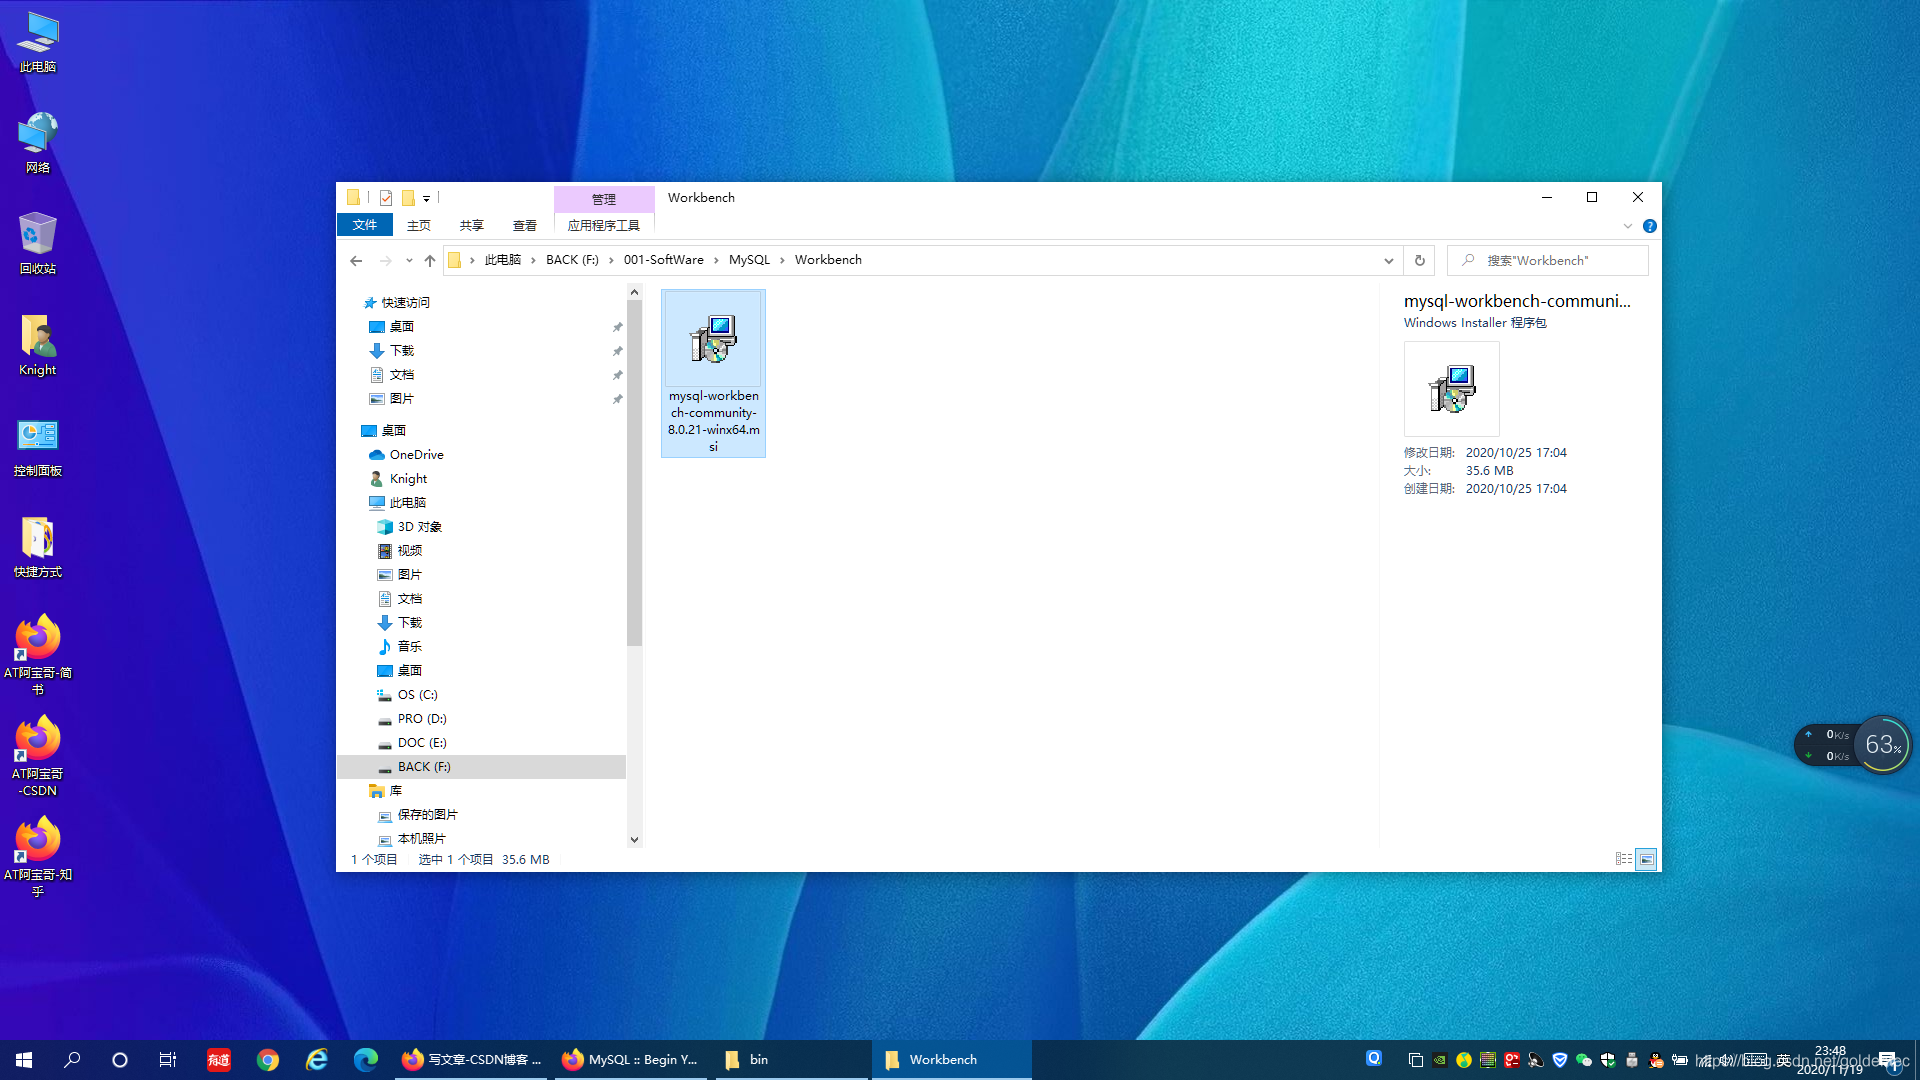This screenshot has width=1920, height=1080.
Task: Open the Knight user folder on desktop
Action: point(38,345)
